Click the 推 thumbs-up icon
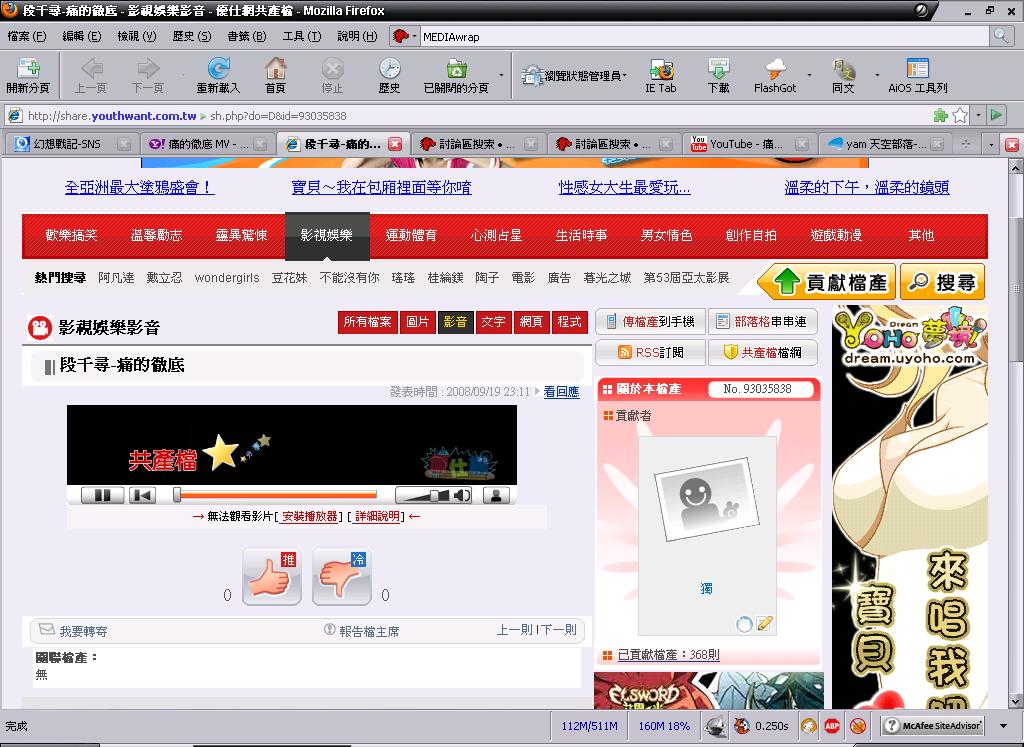1024x747 pixels. pyautogui.click(x=271, y=576)
